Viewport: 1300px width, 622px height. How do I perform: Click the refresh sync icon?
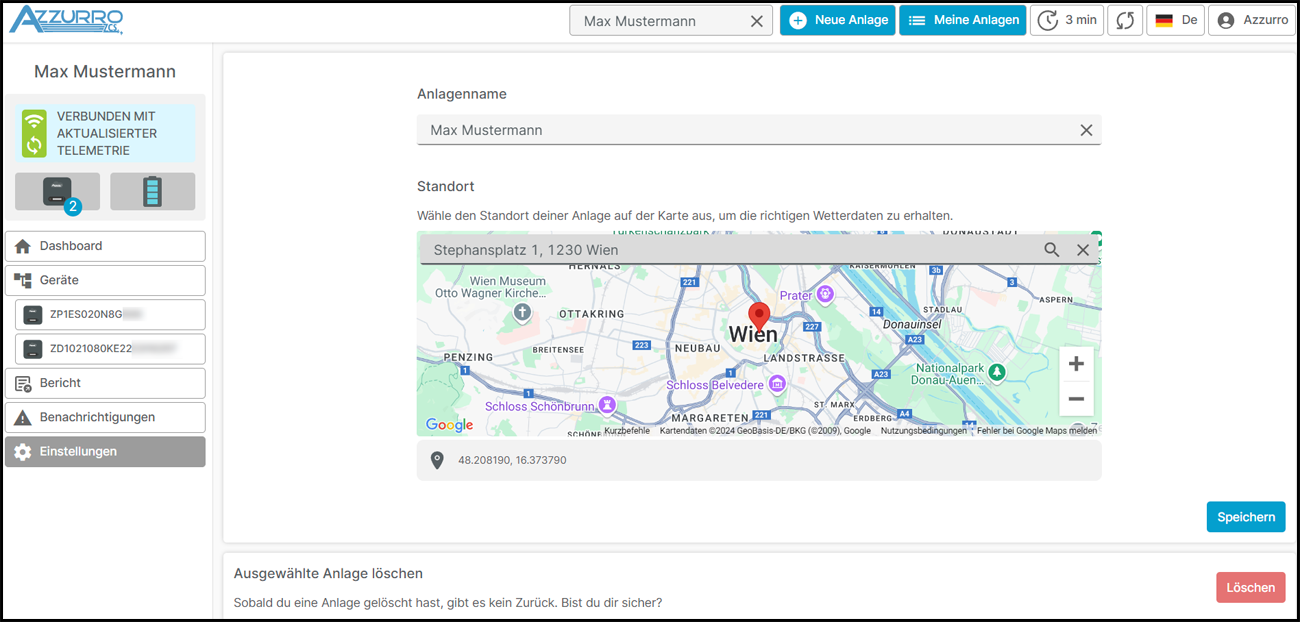pyautogui.click(x=1125, y=20)
